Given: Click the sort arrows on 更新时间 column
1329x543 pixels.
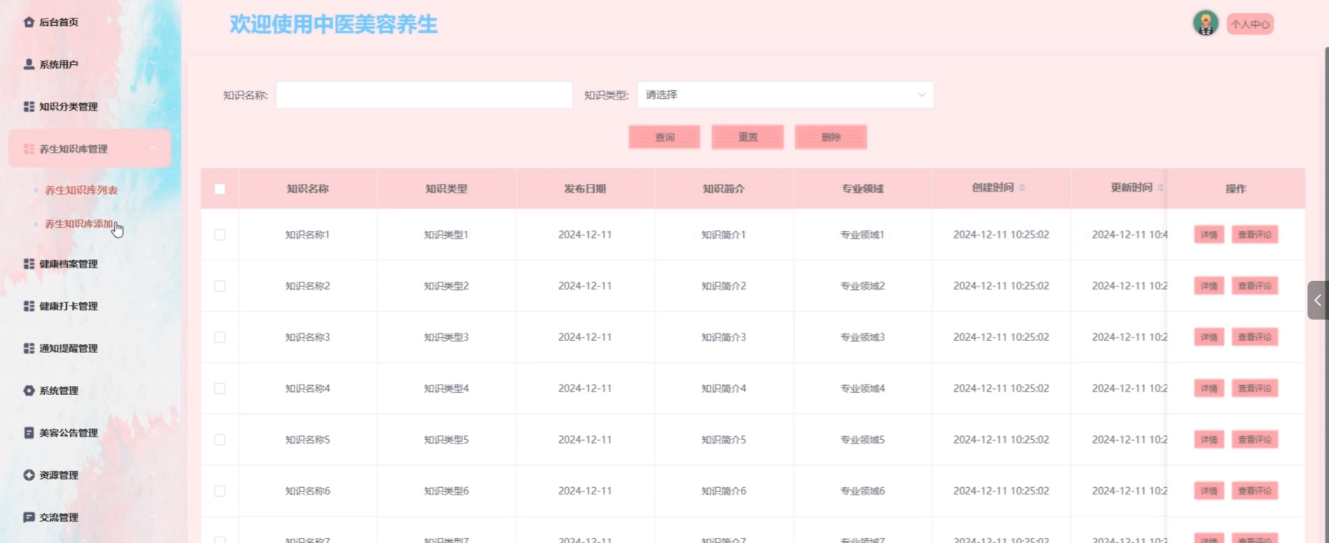Looking at the screenshot, I should (x=1160, y=188).
